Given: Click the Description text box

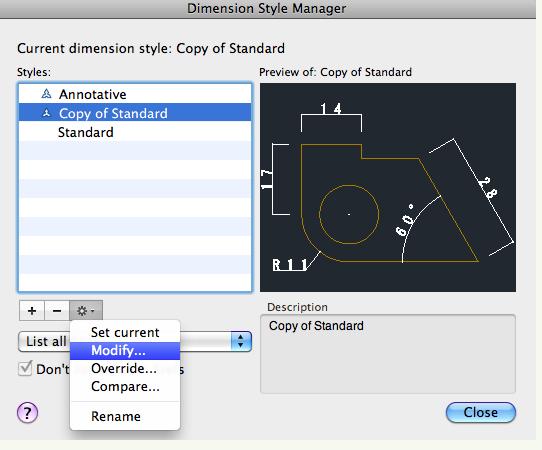Looking at the screenshot, I should tap(387, 354).
